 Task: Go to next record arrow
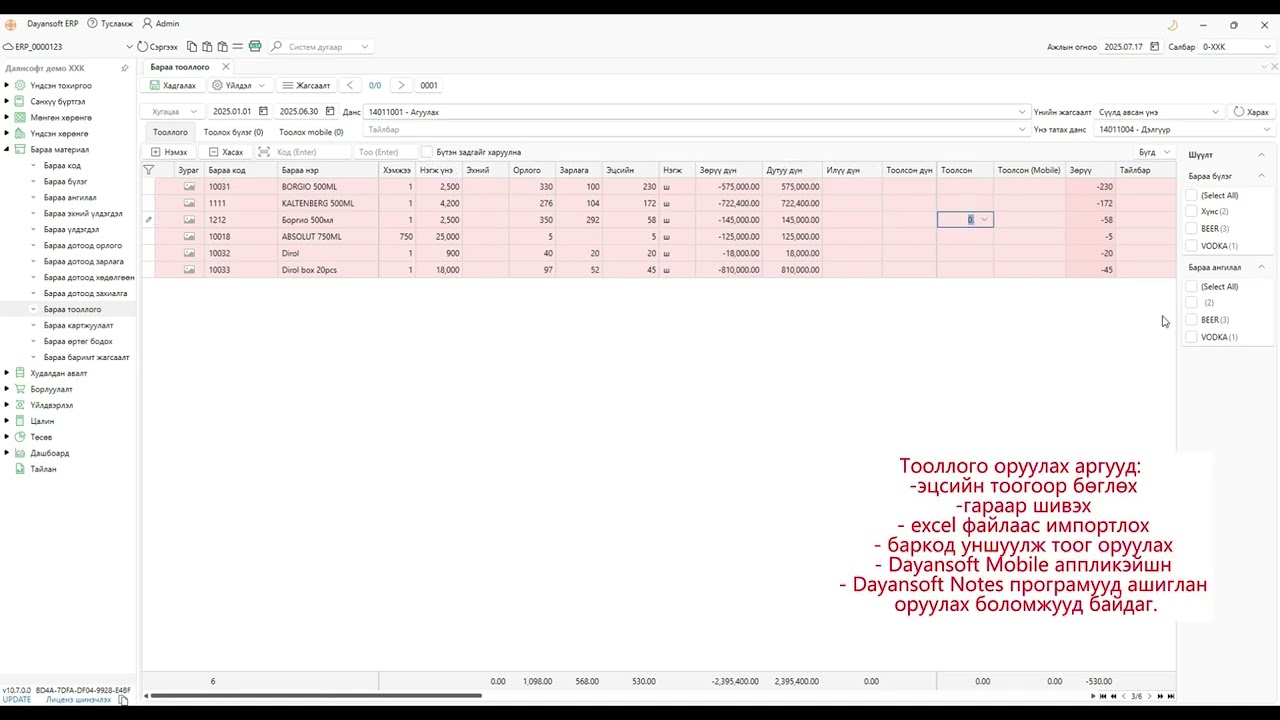coord(401,86)
